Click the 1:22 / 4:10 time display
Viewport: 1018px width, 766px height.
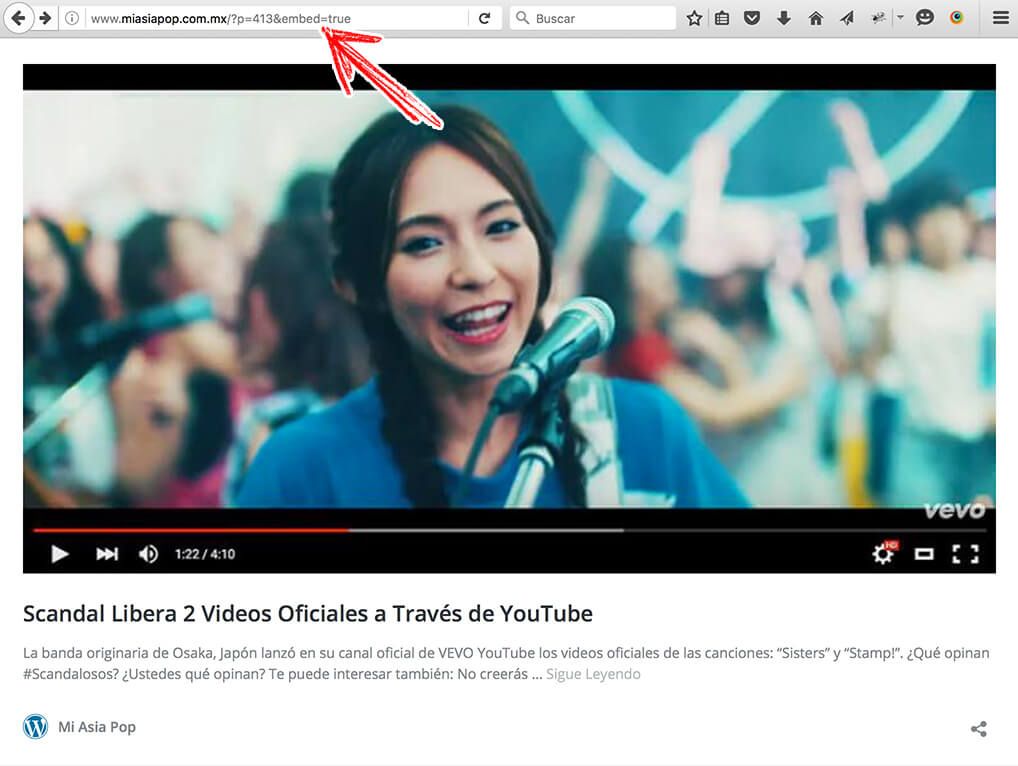[205, 554]
